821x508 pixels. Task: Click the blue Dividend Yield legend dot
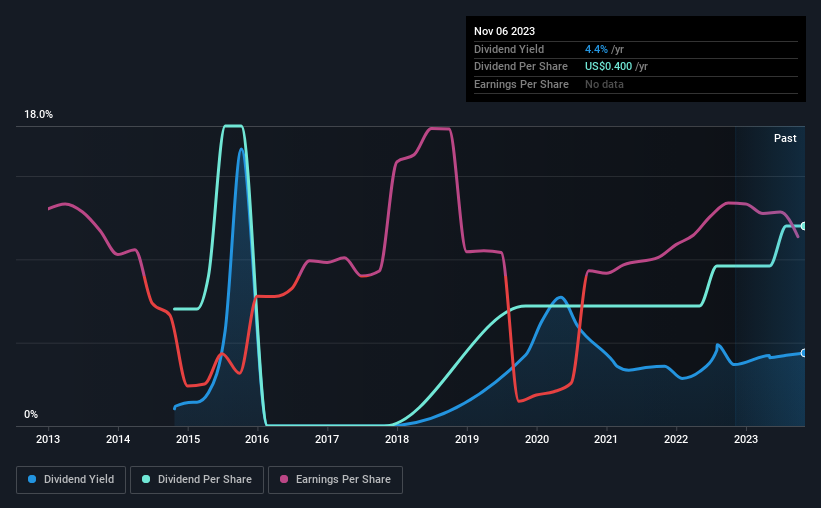(x=32, y=479)
